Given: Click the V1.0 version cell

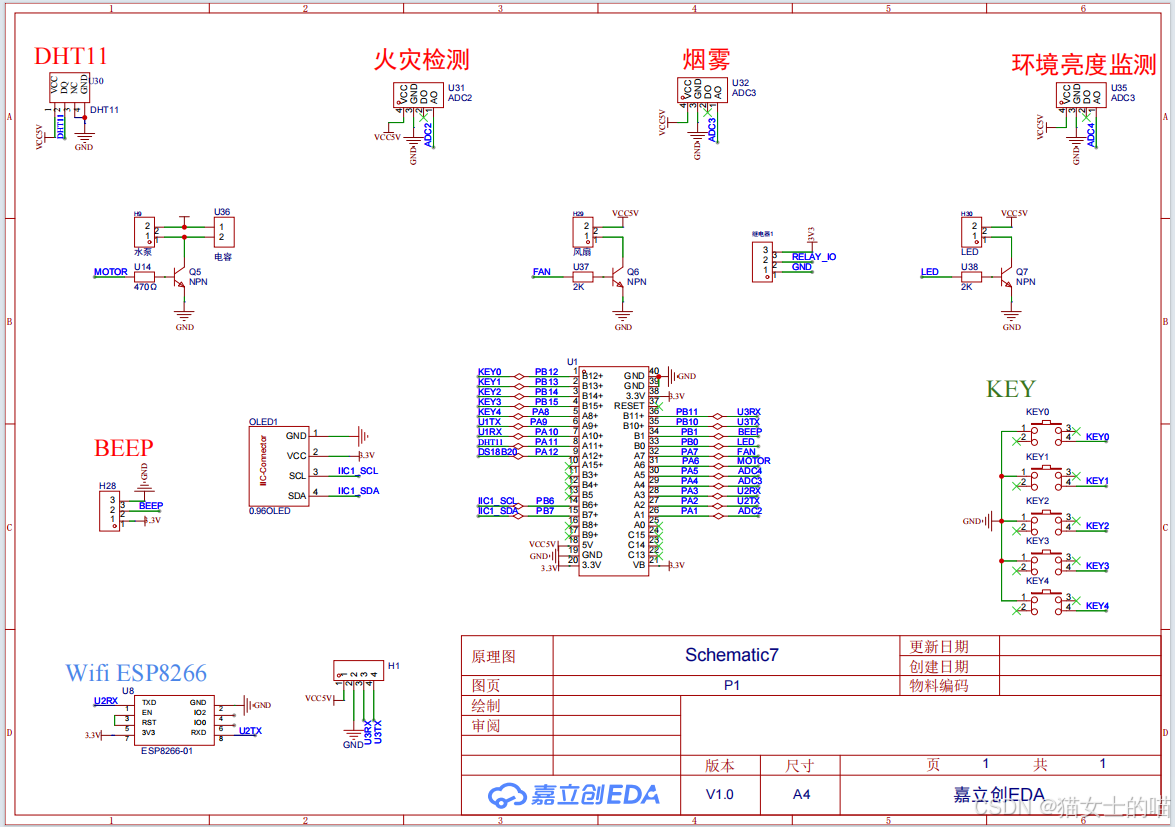Looking at the screenshot, I should pyautogui.click(x=719, y=794).
